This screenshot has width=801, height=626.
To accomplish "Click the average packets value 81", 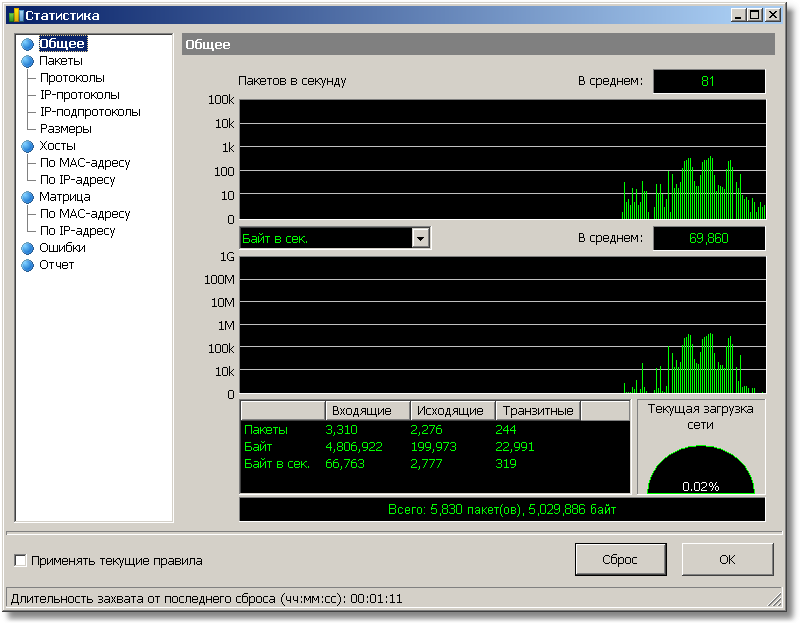I will tap(709, 81).
